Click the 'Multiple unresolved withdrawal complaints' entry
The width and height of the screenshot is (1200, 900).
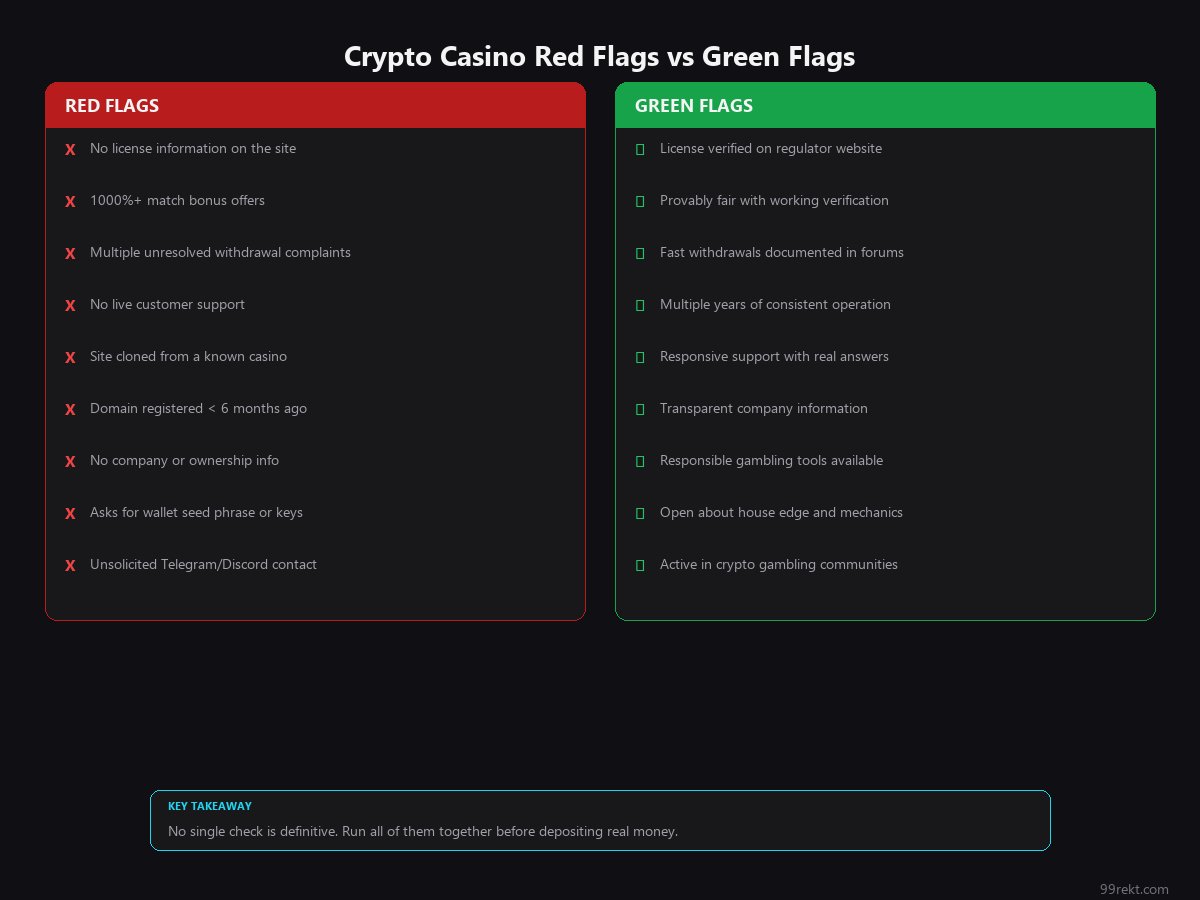point(220,253)
